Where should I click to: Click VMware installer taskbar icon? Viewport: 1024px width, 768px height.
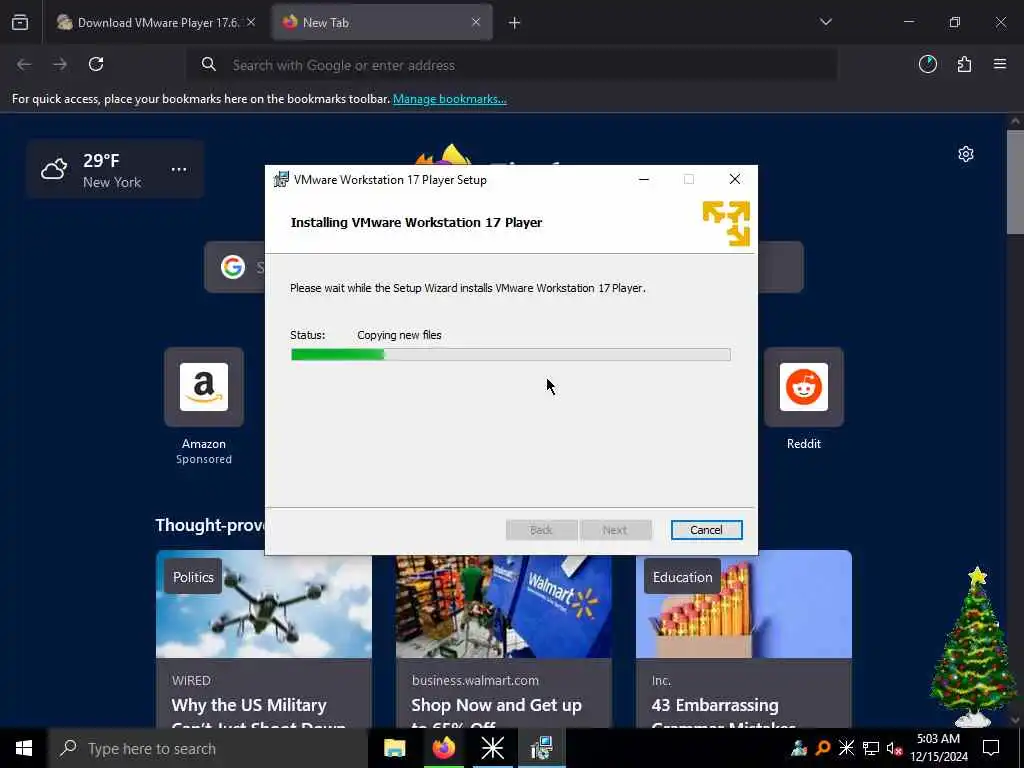(x=541, y=748)
